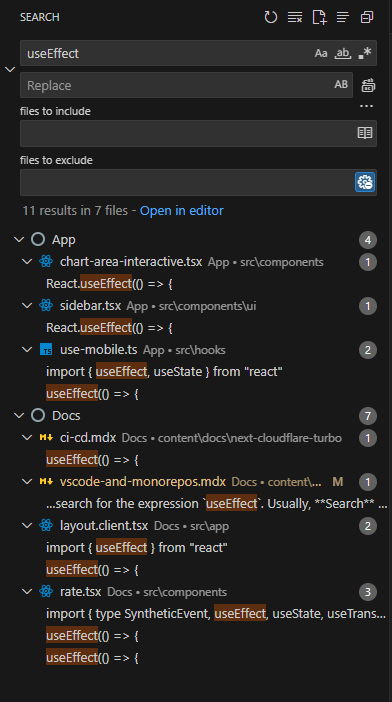The image size is (392, 702).
Task: Open rate.tsx file entry
Action: tap(81, 592)
